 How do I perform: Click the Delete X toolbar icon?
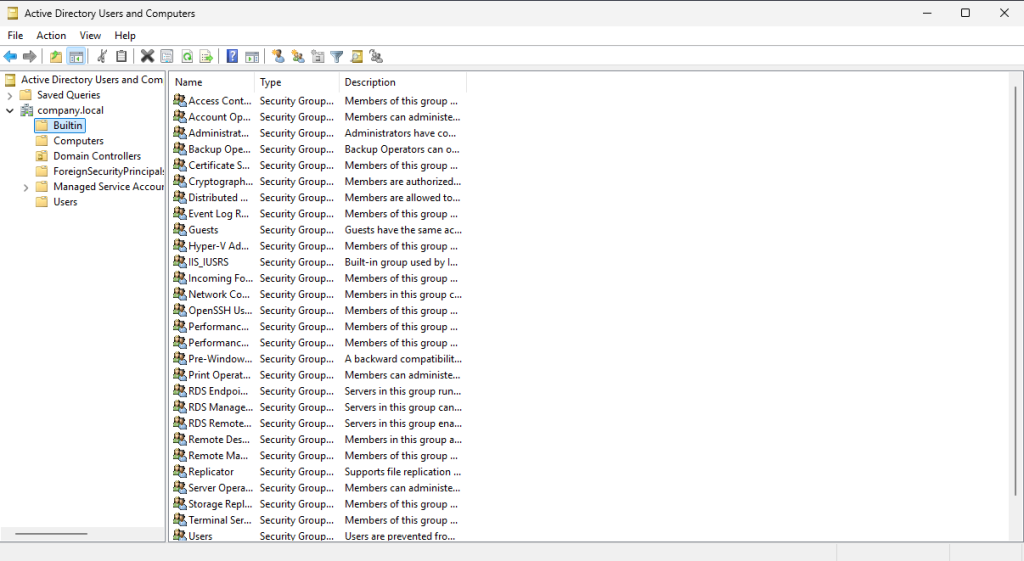coord(148,57)
